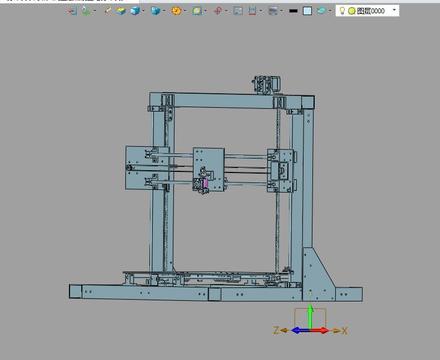The image size is (440, 360).
Task: Click the black line color swatch
Action: click(293, 11)
